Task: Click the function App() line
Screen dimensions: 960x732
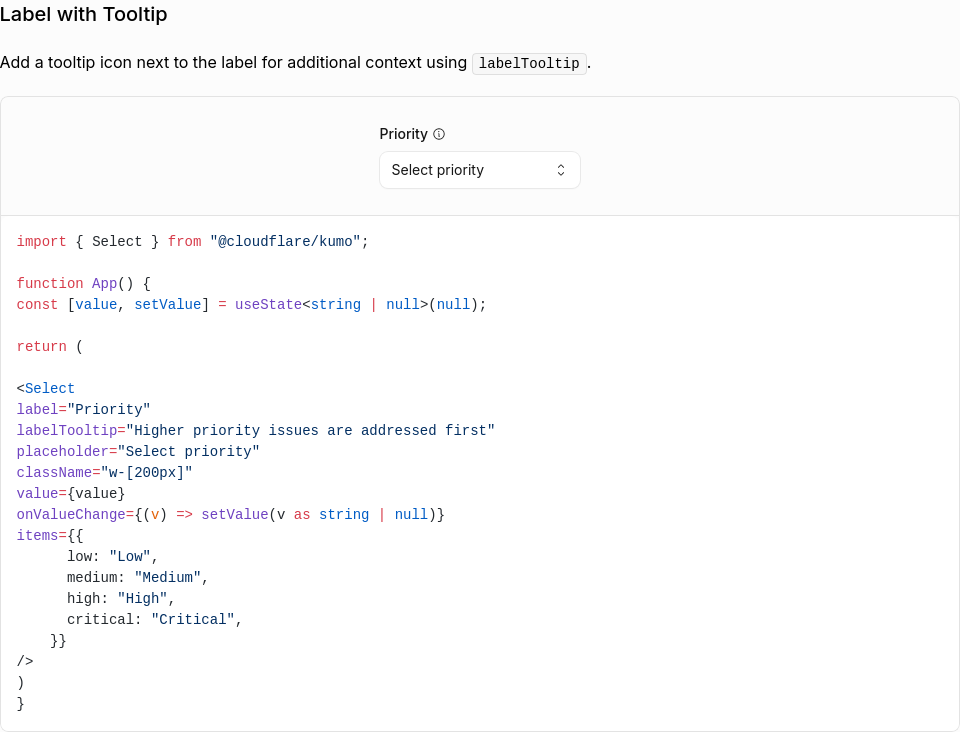Action: coord(83,284)
